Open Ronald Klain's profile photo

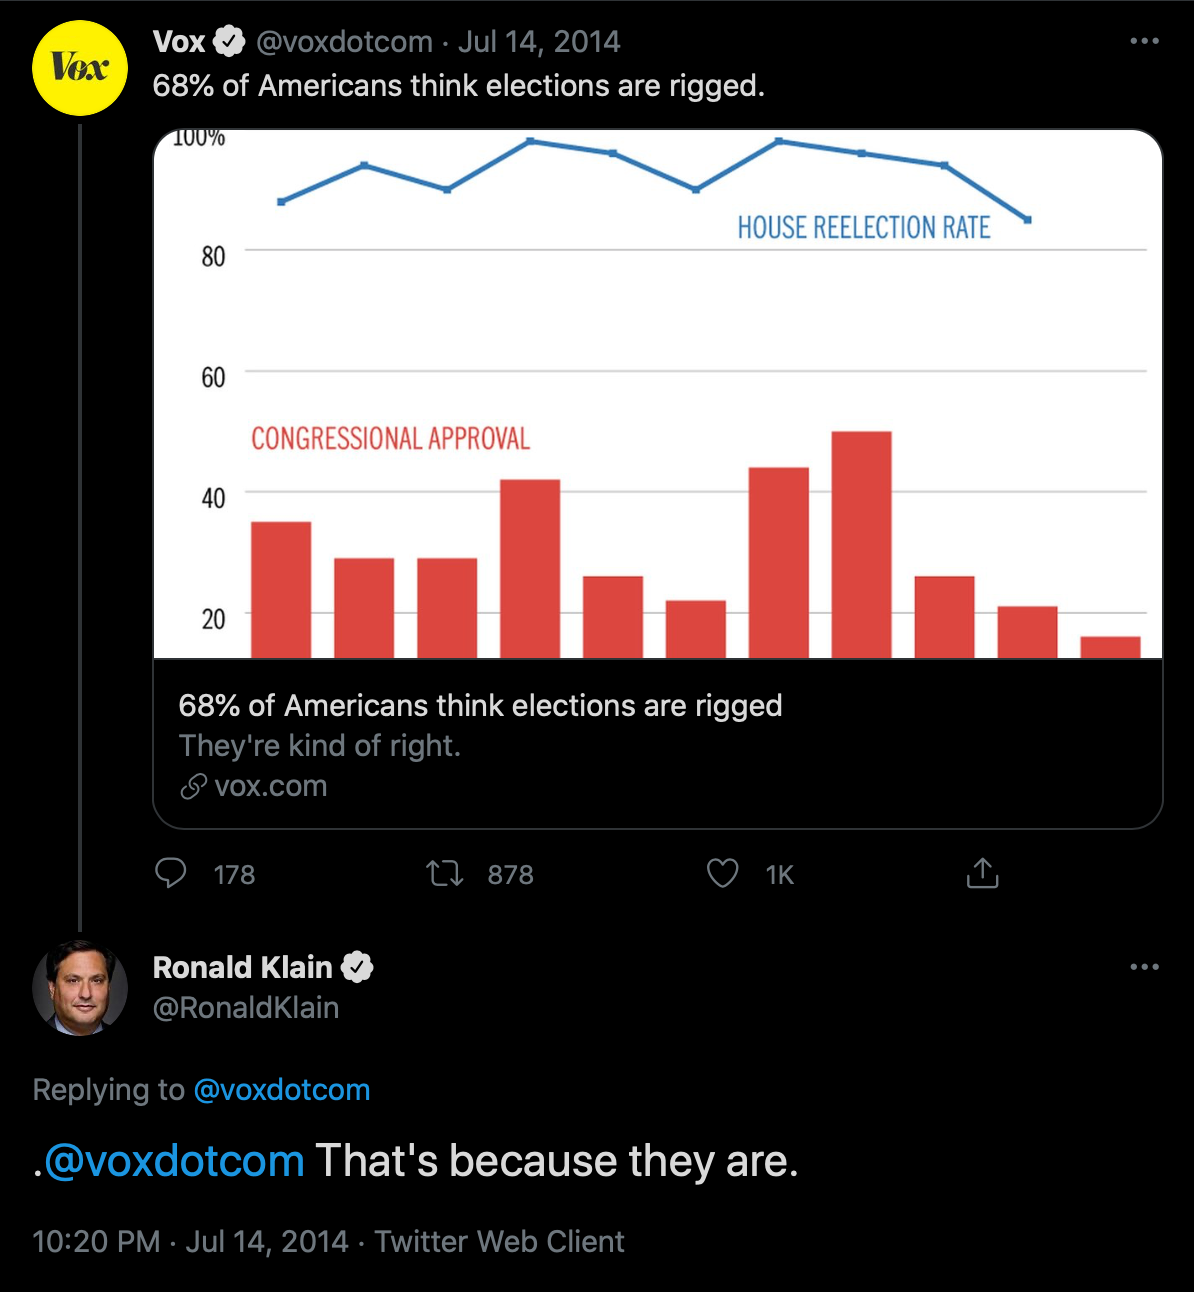[x=80, y=988]
